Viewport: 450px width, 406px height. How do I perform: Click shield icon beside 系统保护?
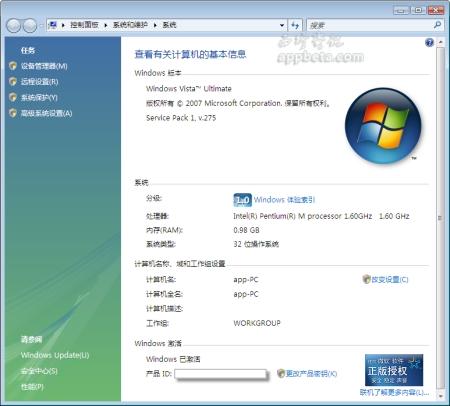pos(13,97)
